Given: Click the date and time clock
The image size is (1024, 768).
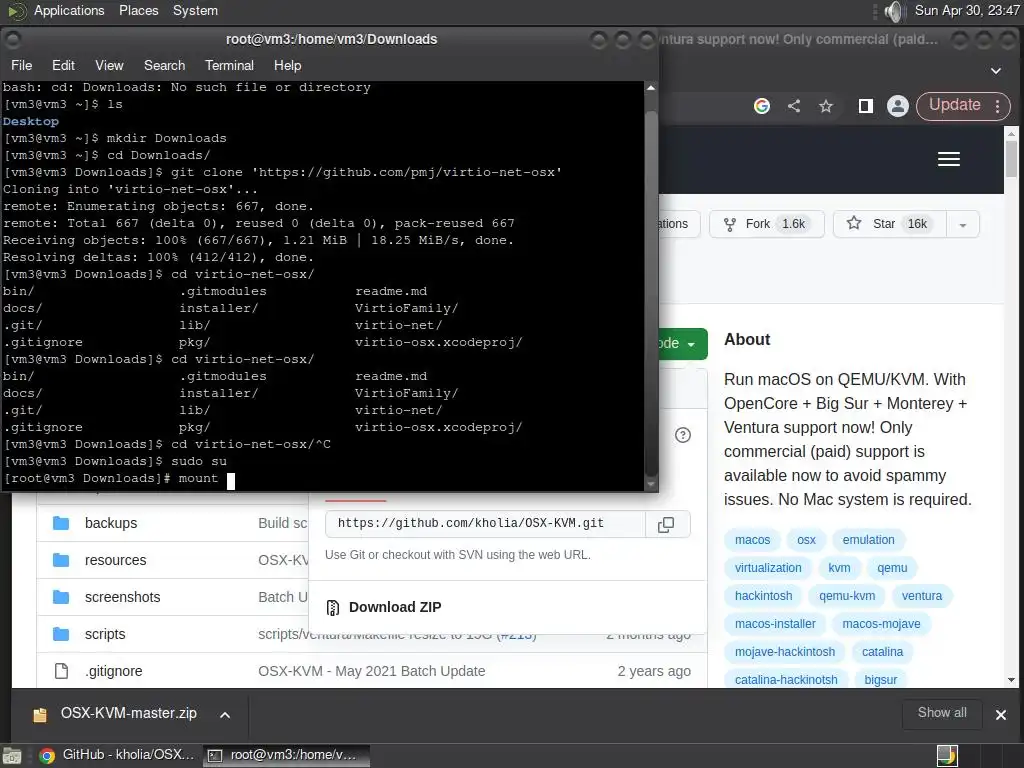Looking at the screenshot, I should 967,10.
